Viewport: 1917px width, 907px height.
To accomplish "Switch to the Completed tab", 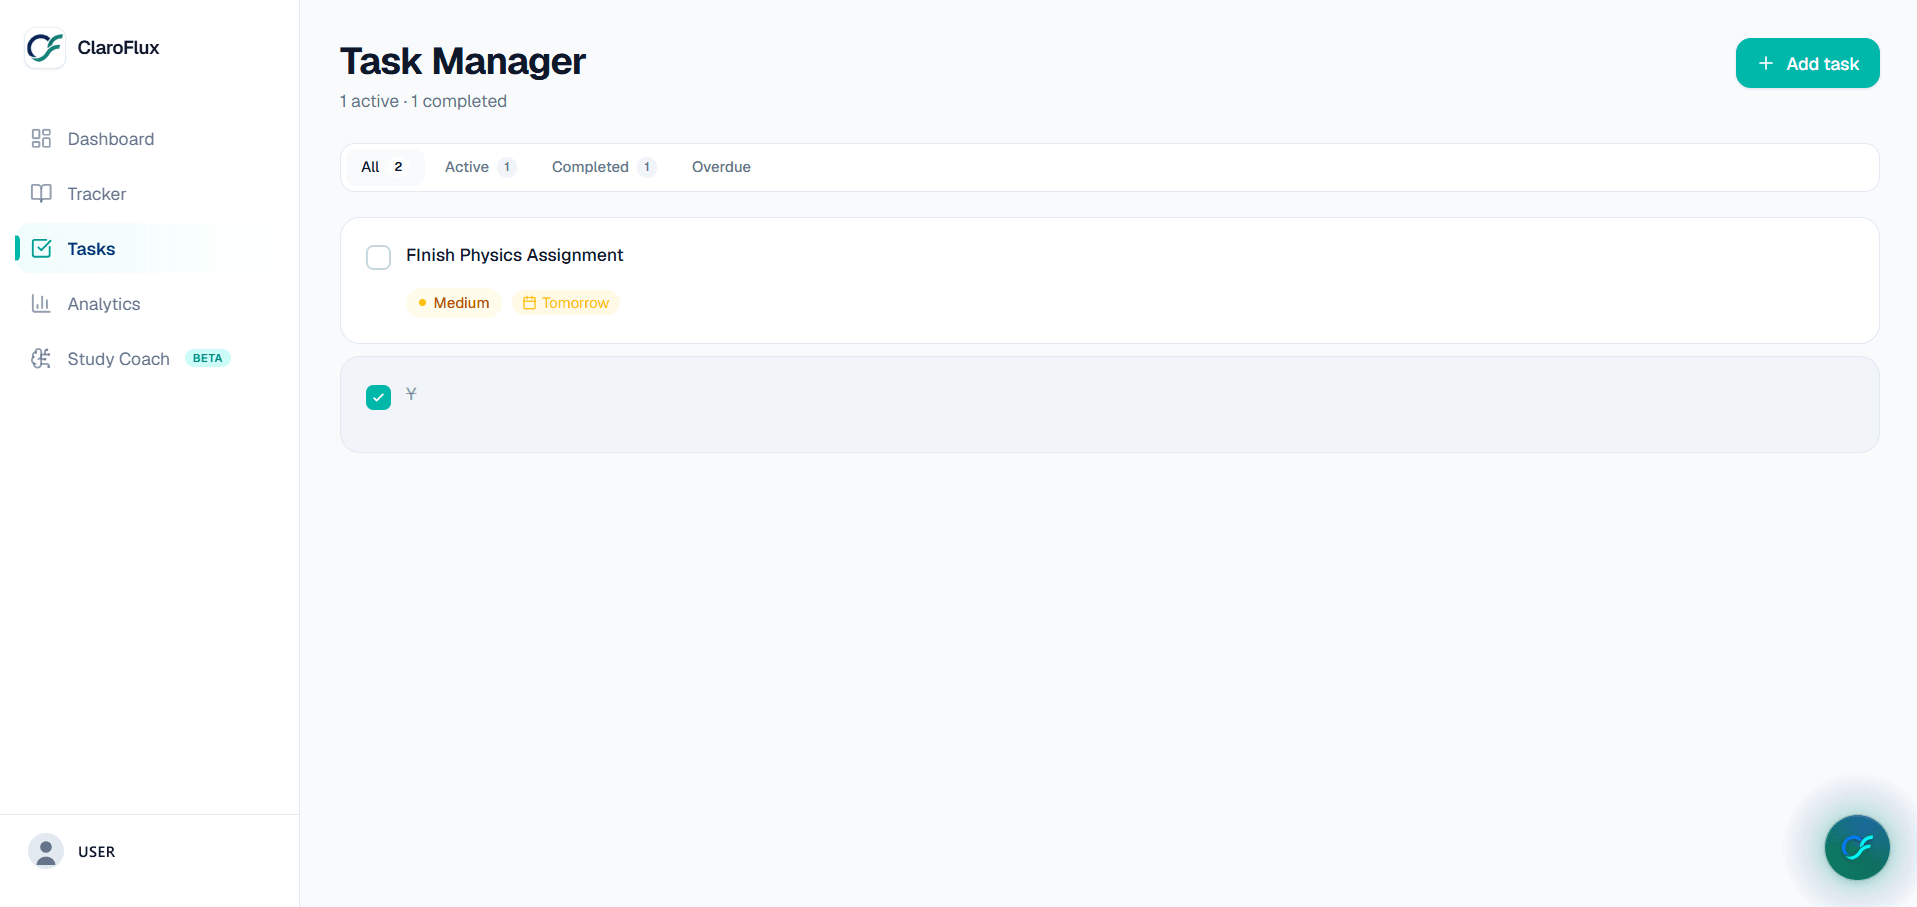I will (x=603, y=167).
